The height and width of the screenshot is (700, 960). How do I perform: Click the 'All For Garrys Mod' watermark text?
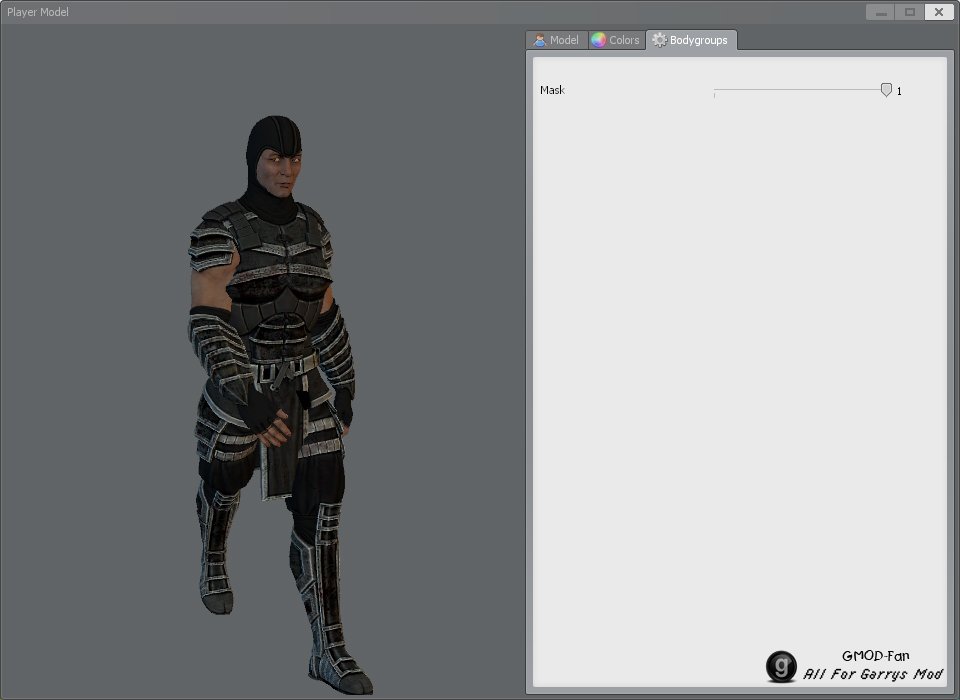click(873, 674)
